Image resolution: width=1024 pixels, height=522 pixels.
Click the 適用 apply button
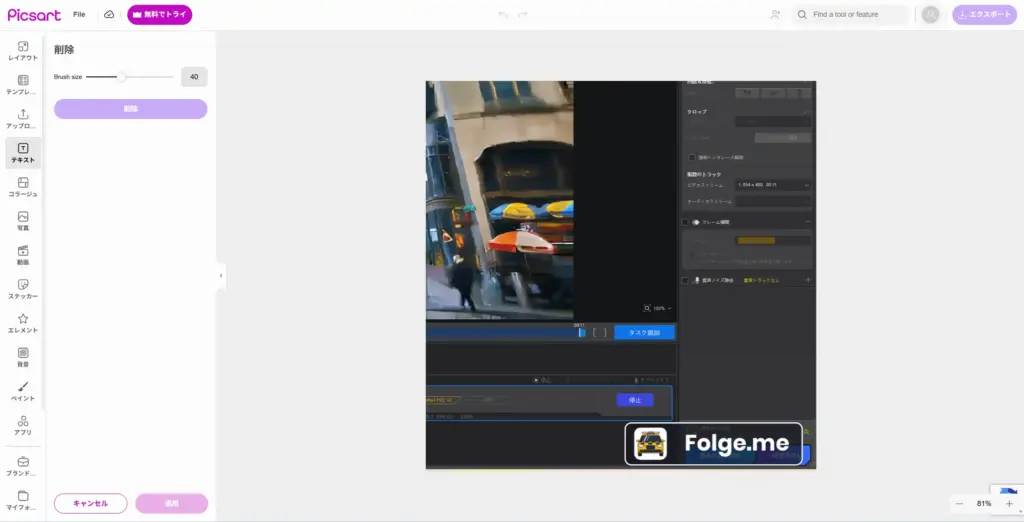pyautogui.click(x=172, y=504)
